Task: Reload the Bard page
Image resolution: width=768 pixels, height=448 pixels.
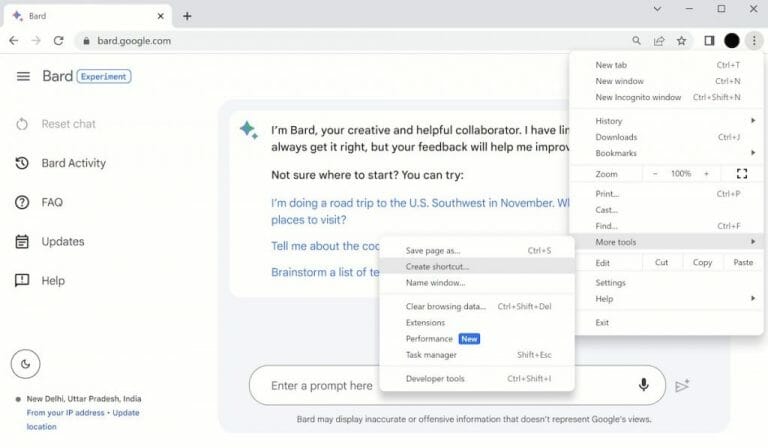Action: (x=58, y=41)
